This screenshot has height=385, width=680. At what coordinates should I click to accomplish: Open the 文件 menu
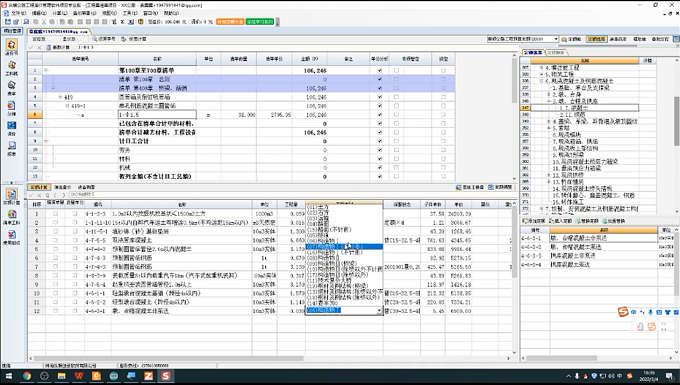coord(18,13)
